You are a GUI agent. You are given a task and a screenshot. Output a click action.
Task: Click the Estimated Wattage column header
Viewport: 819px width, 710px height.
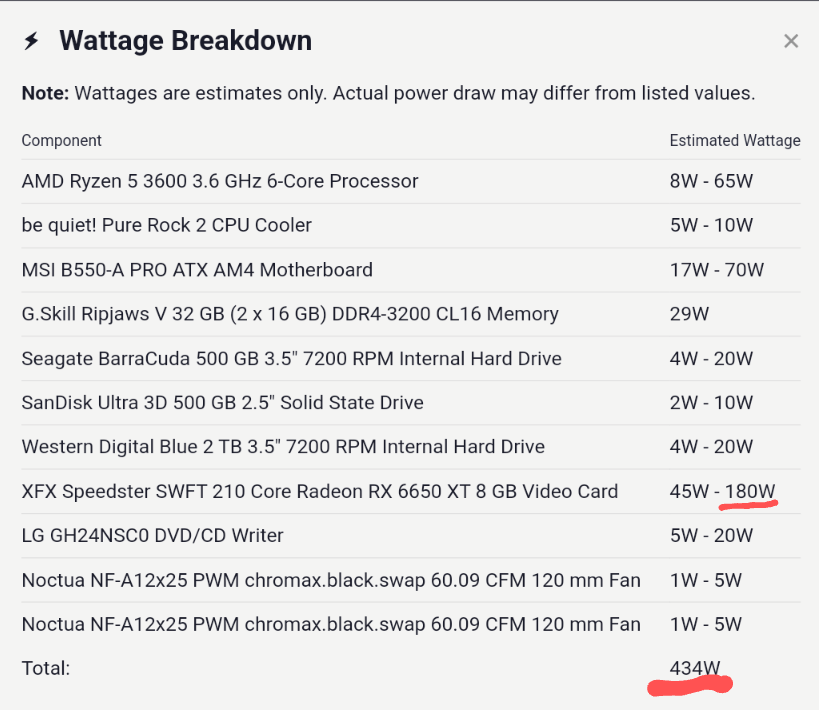point(735,141)
